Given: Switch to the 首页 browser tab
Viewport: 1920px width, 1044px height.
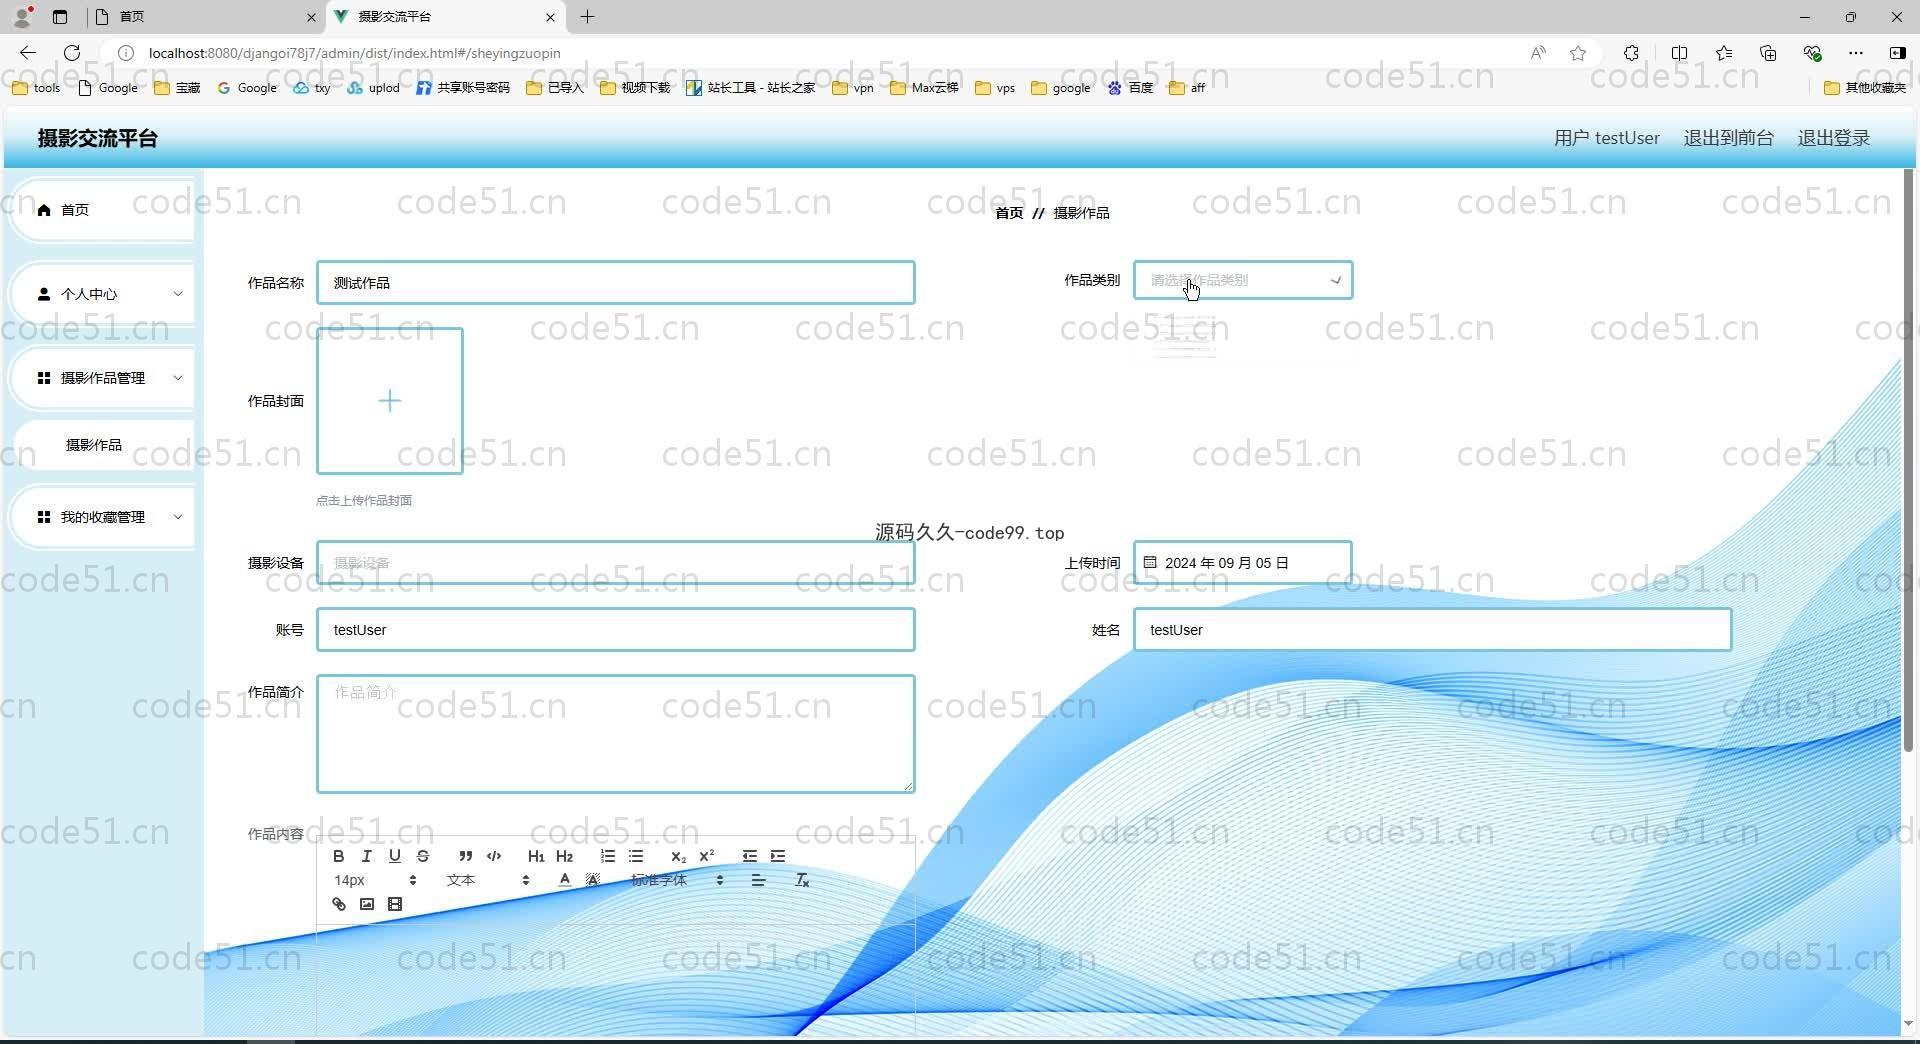Looking at the screenshot, I should [205, 17].
